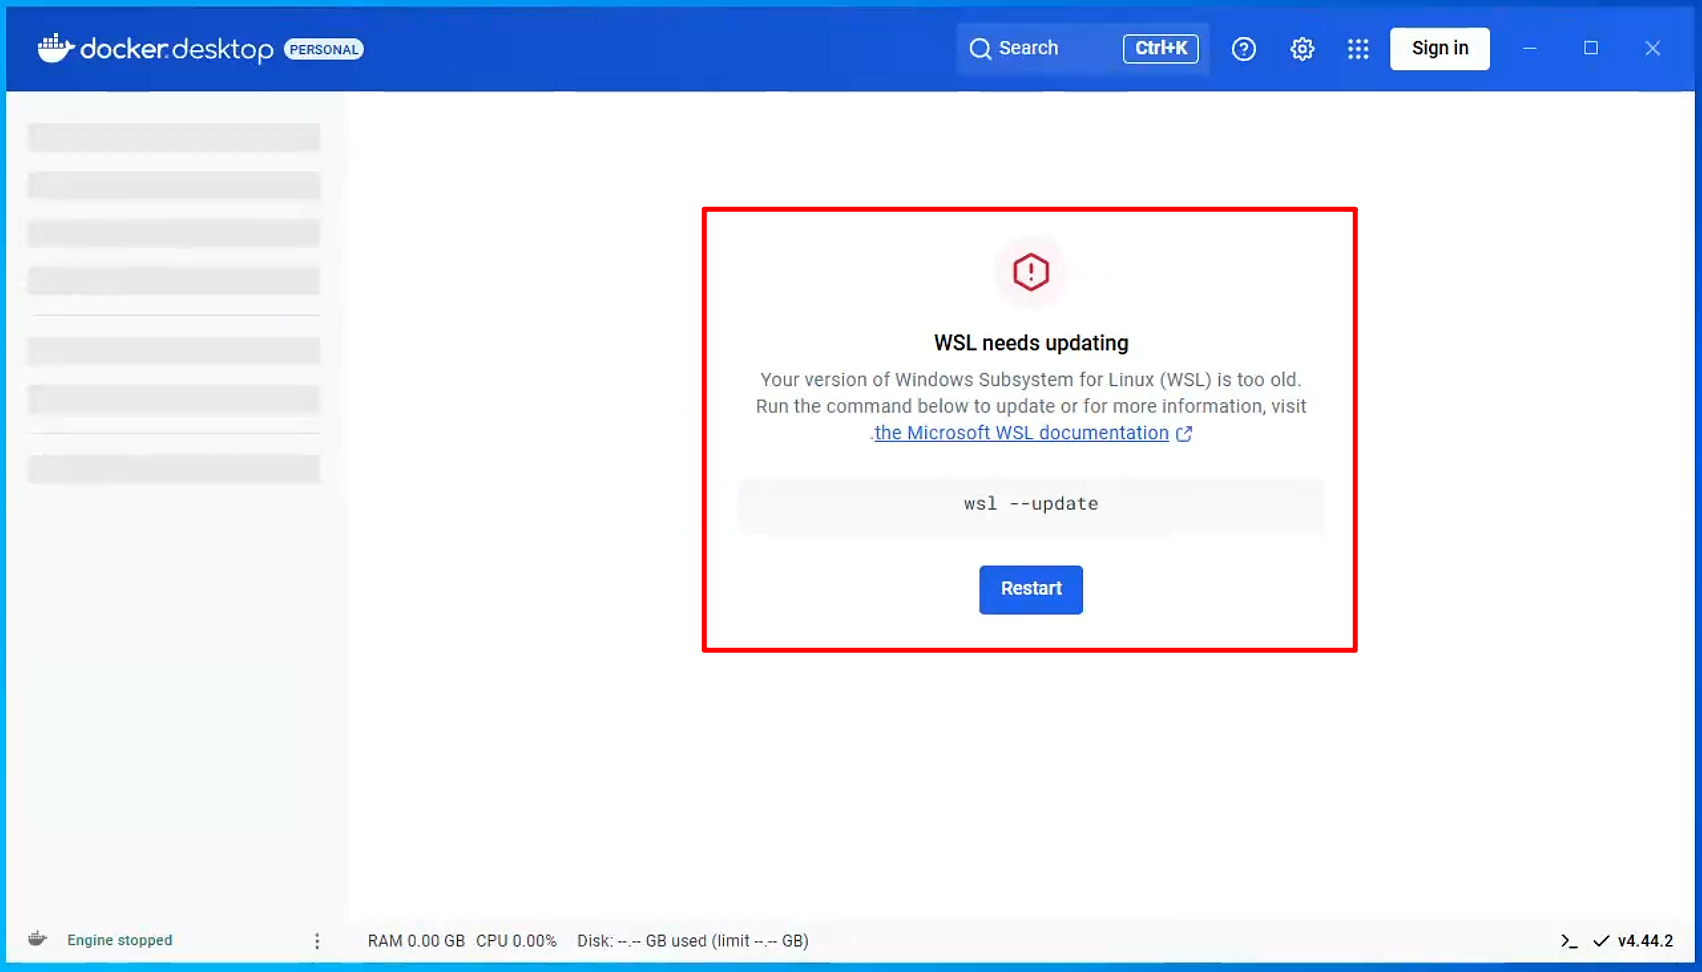Click the 'Engine stopped' status text
This screenshot has width=1702, height=972.
point(120,940)
